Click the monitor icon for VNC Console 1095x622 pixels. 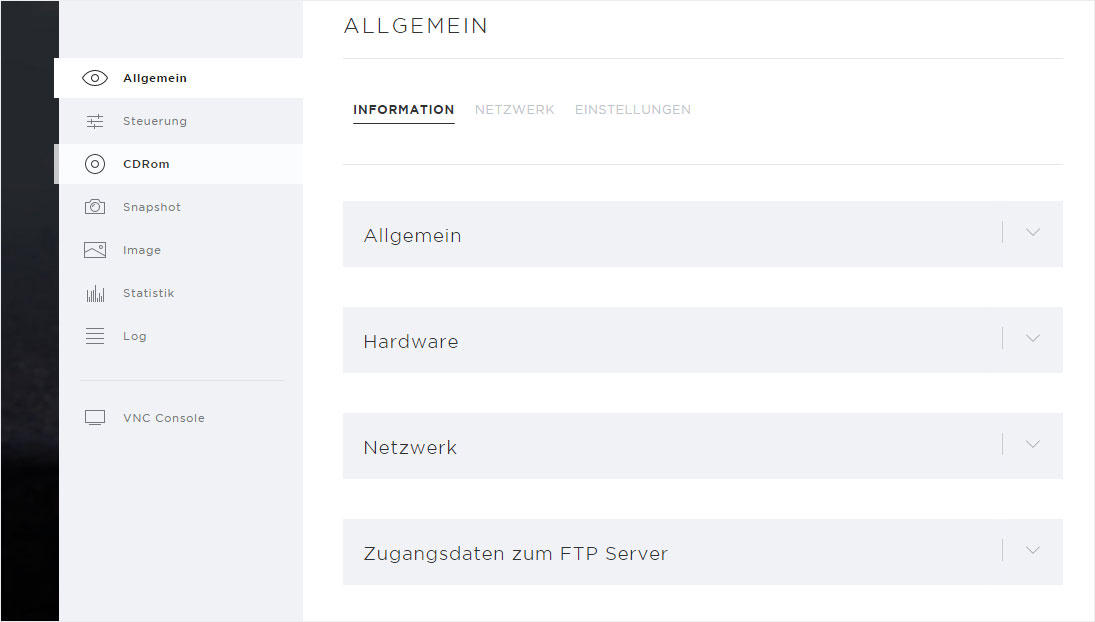click(x=95, y=417)
